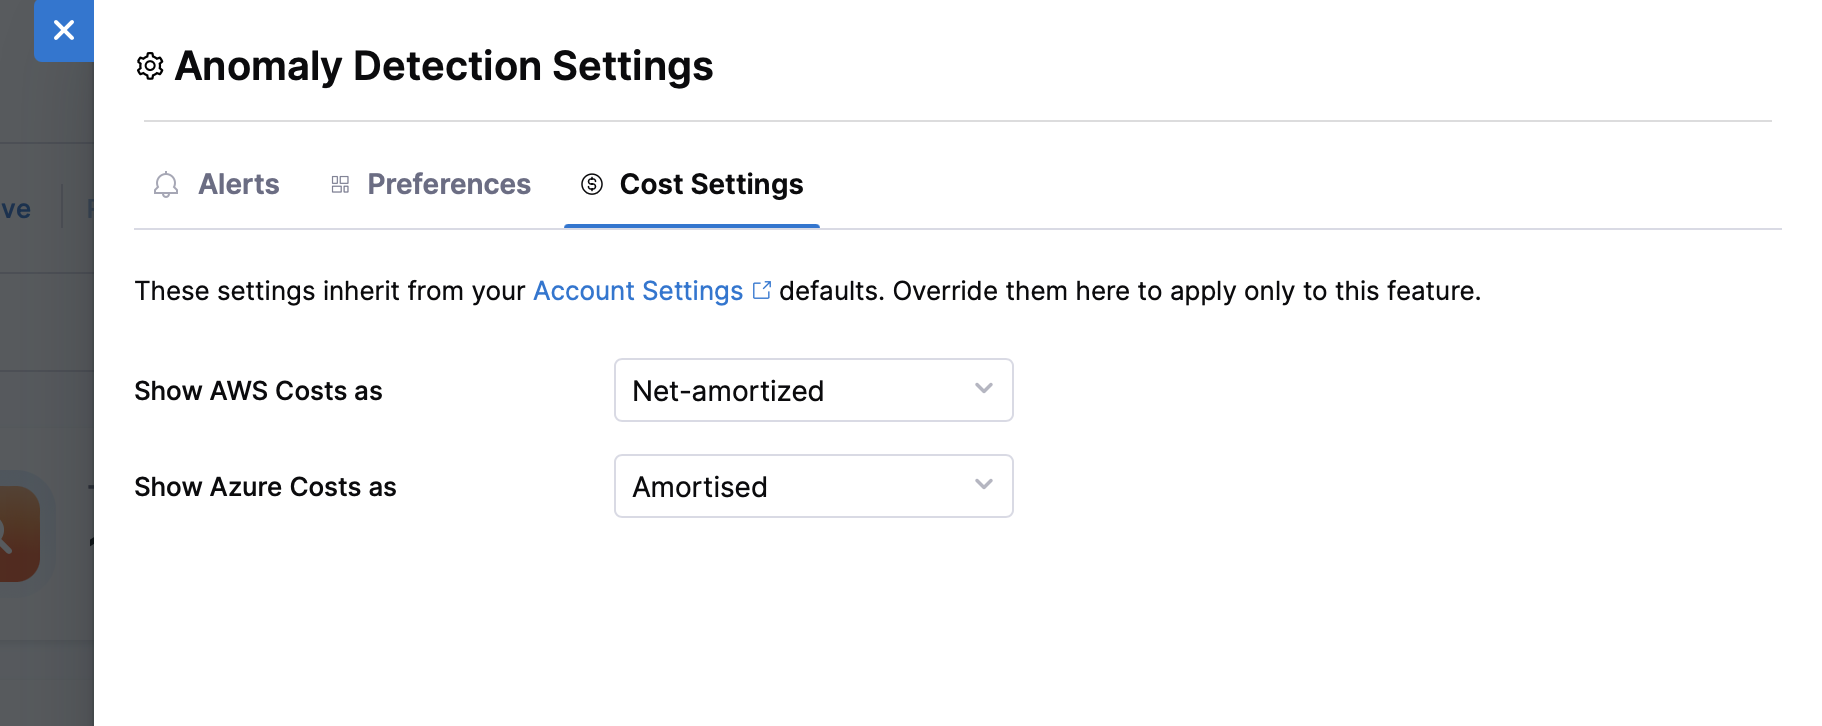
Task: Click the external link icon after Account Settings
Action: (762, 290)
